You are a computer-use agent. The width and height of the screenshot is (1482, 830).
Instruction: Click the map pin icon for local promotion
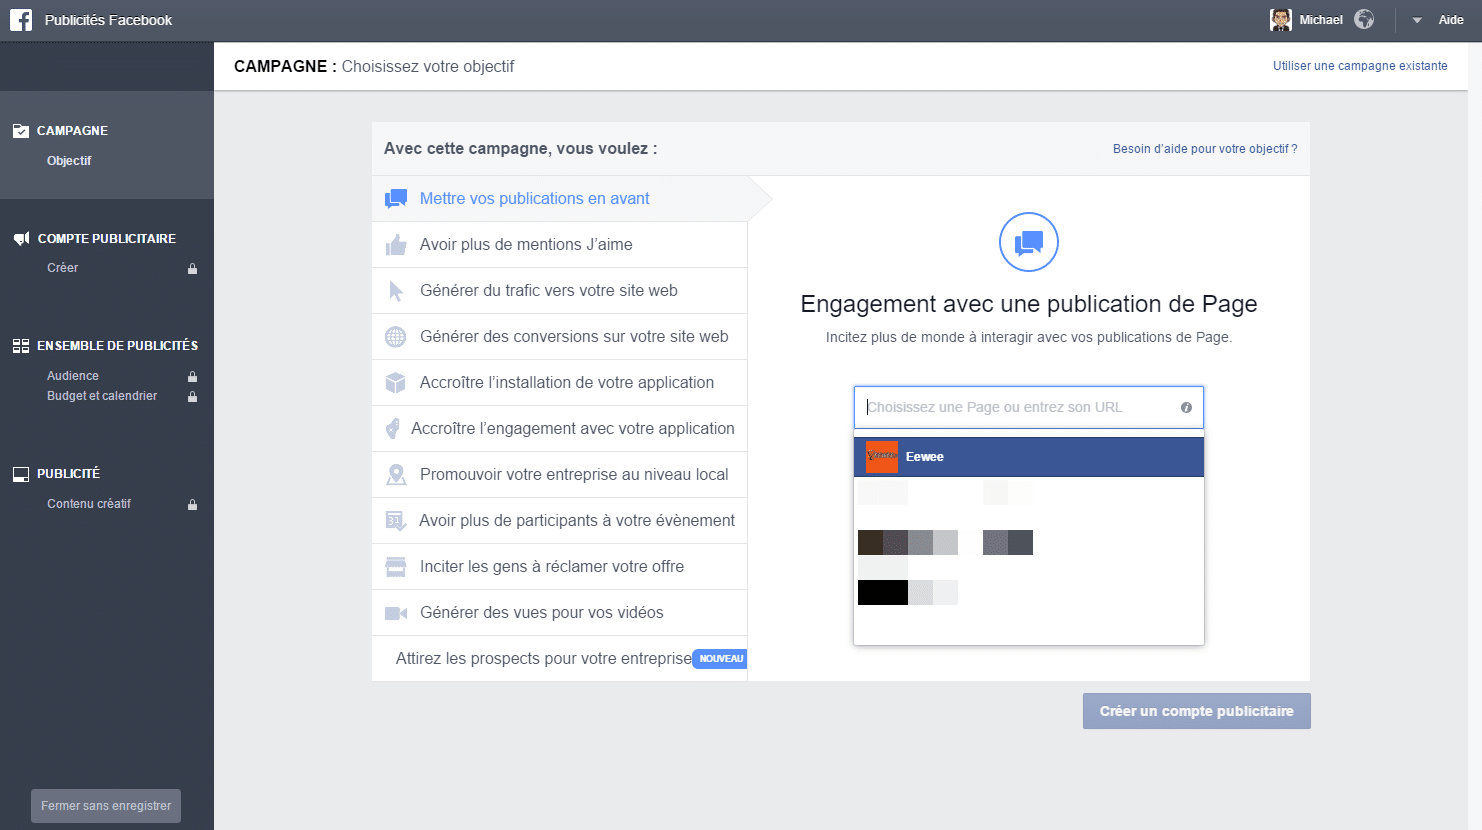395,474
